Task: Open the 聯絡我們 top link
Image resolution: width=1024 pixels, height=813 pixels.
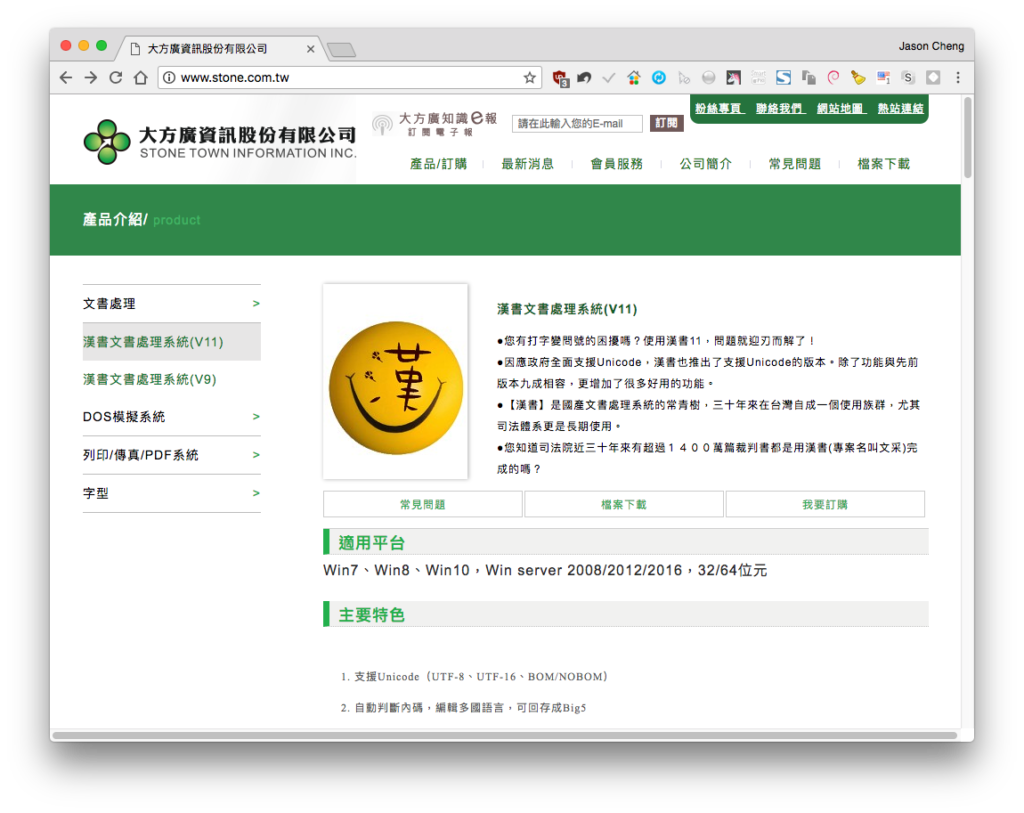Action: 780,108
